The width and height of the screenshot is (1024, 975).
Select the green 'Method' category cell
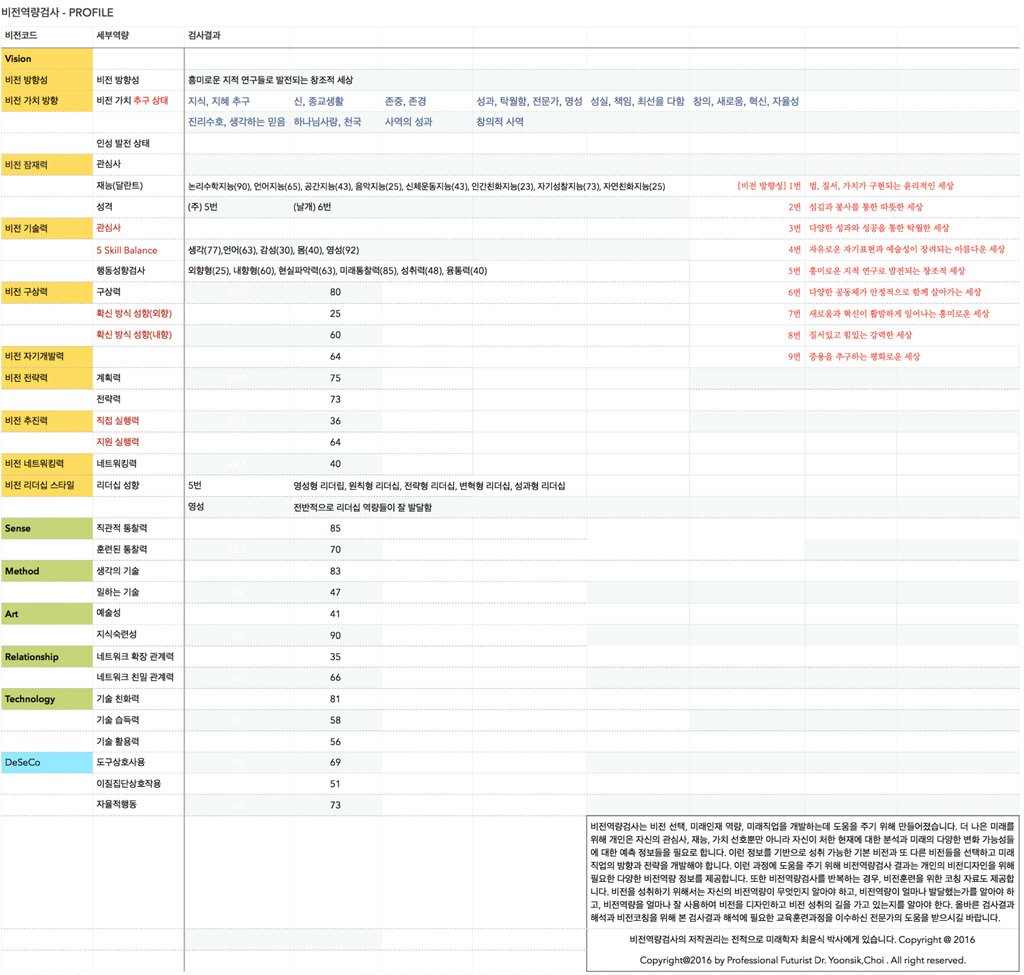tap(47, 571)
